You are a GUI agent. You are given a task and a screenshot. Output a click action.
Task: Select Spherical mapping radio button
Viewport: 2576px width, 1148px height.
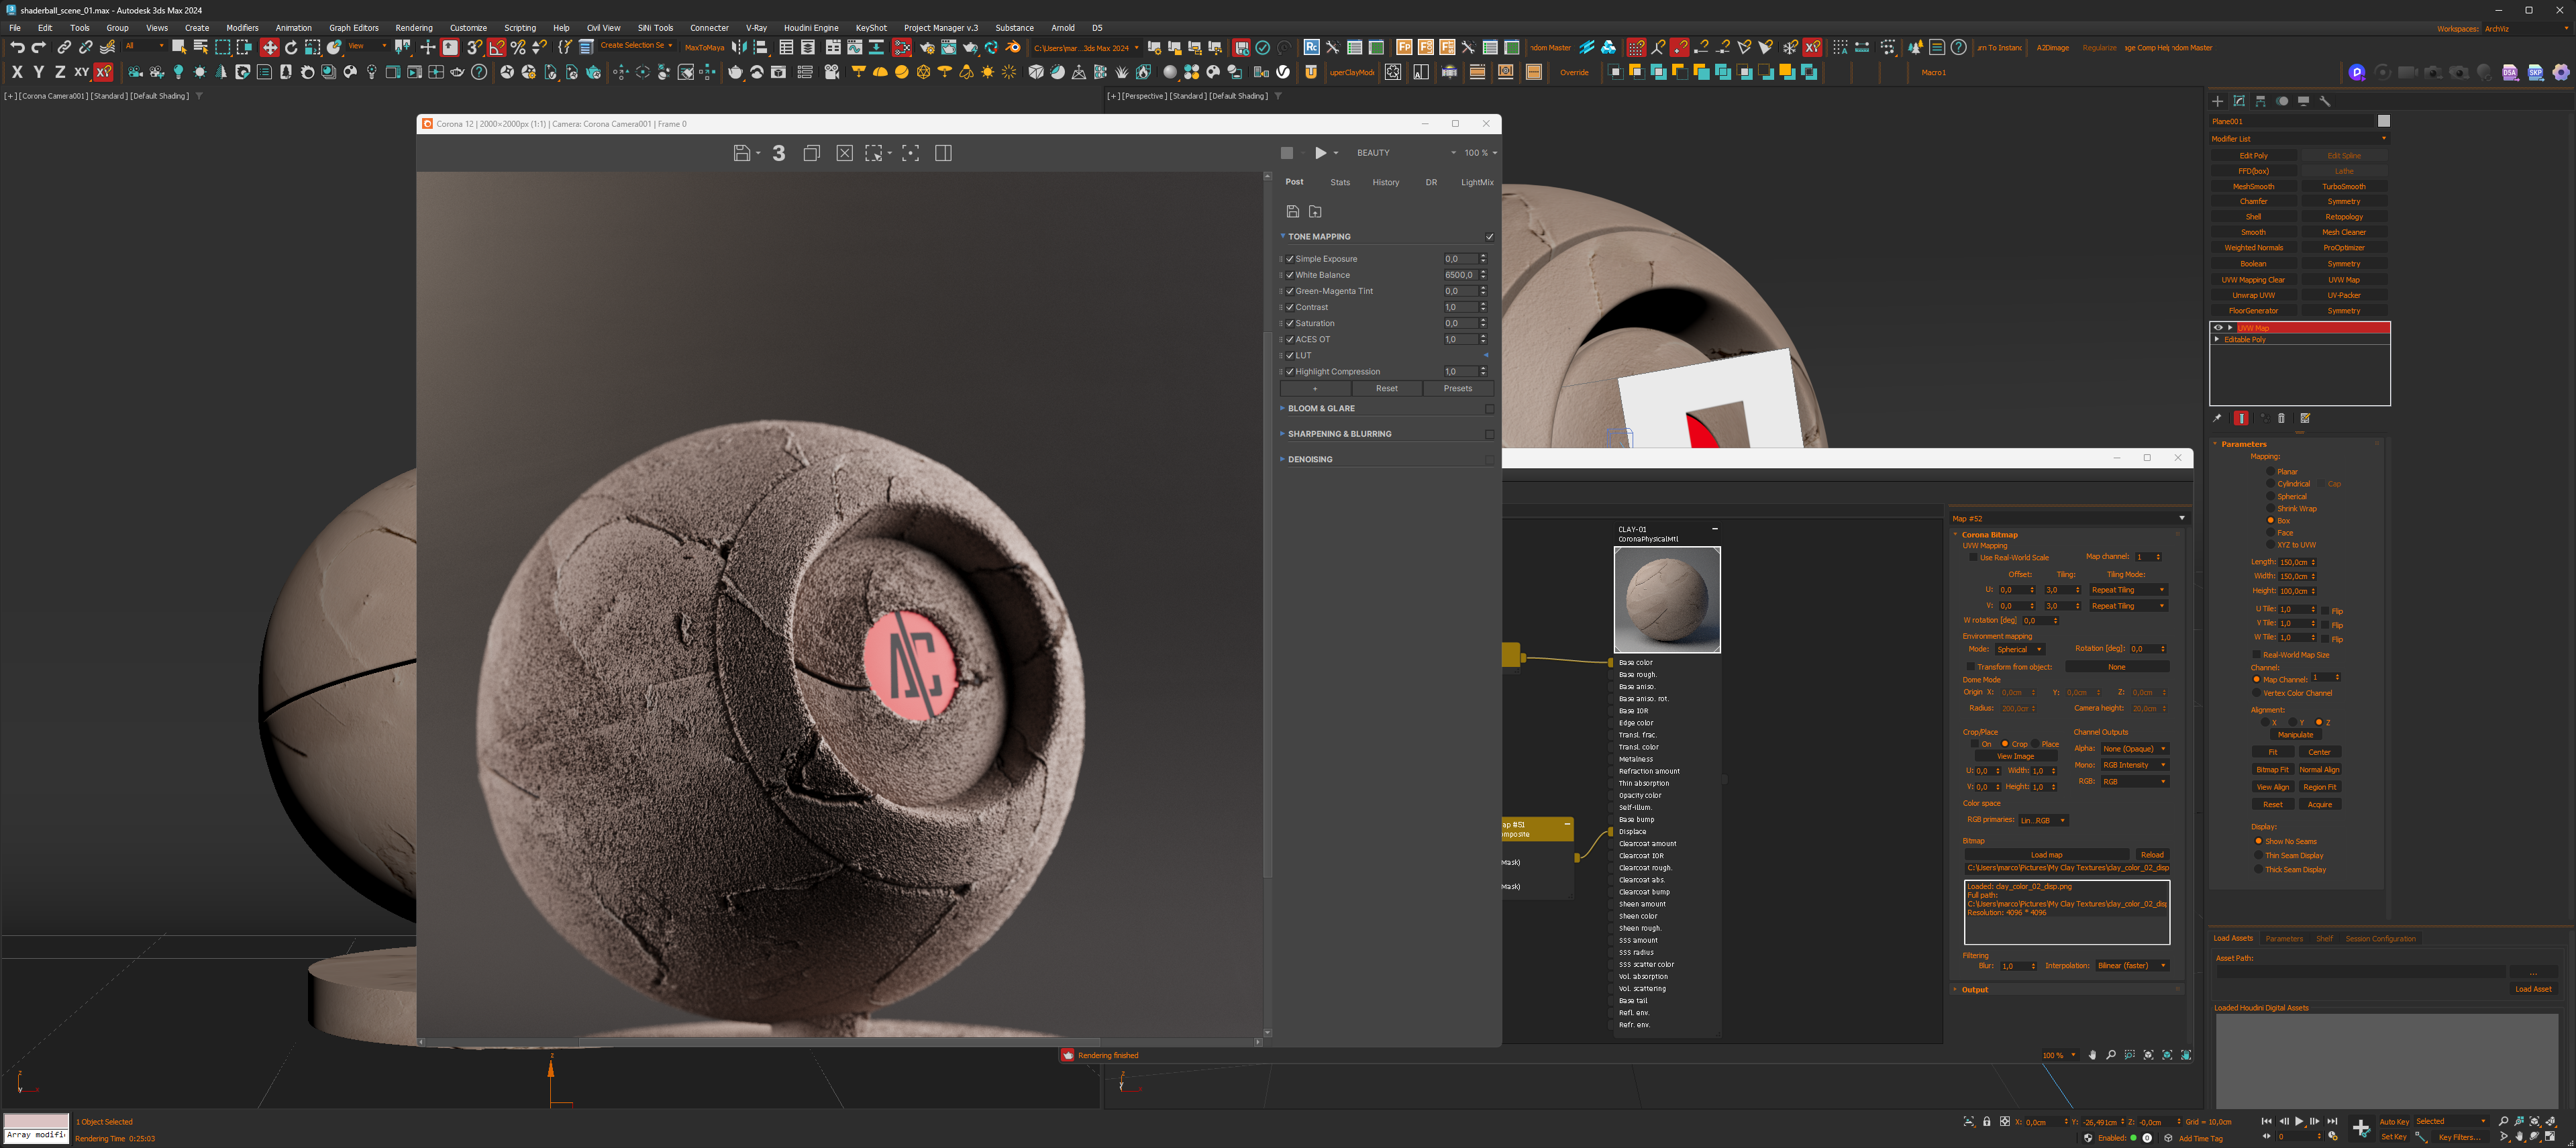[2270, 496]
